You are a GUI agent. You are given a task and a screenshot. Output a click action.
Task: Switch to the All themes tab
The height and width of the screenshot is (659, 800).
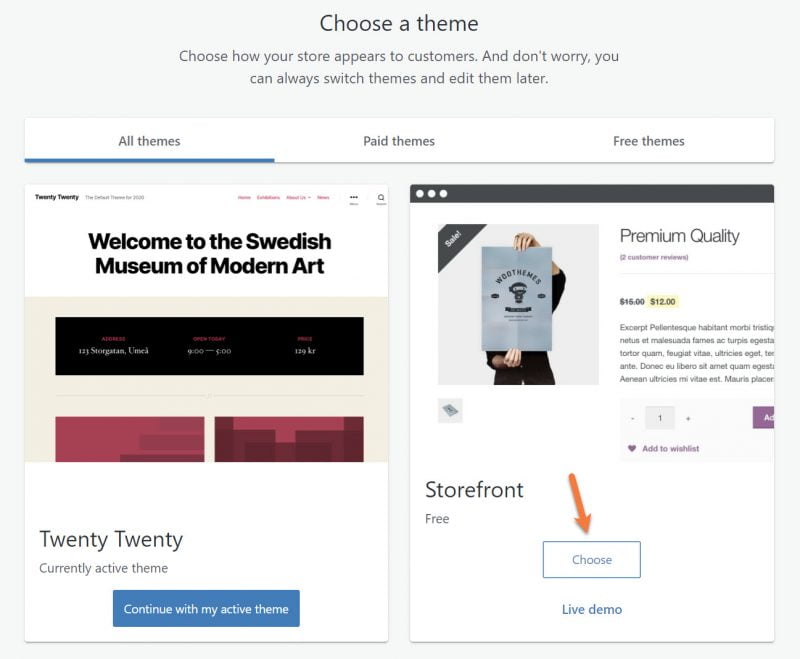[x=149, y=141]
